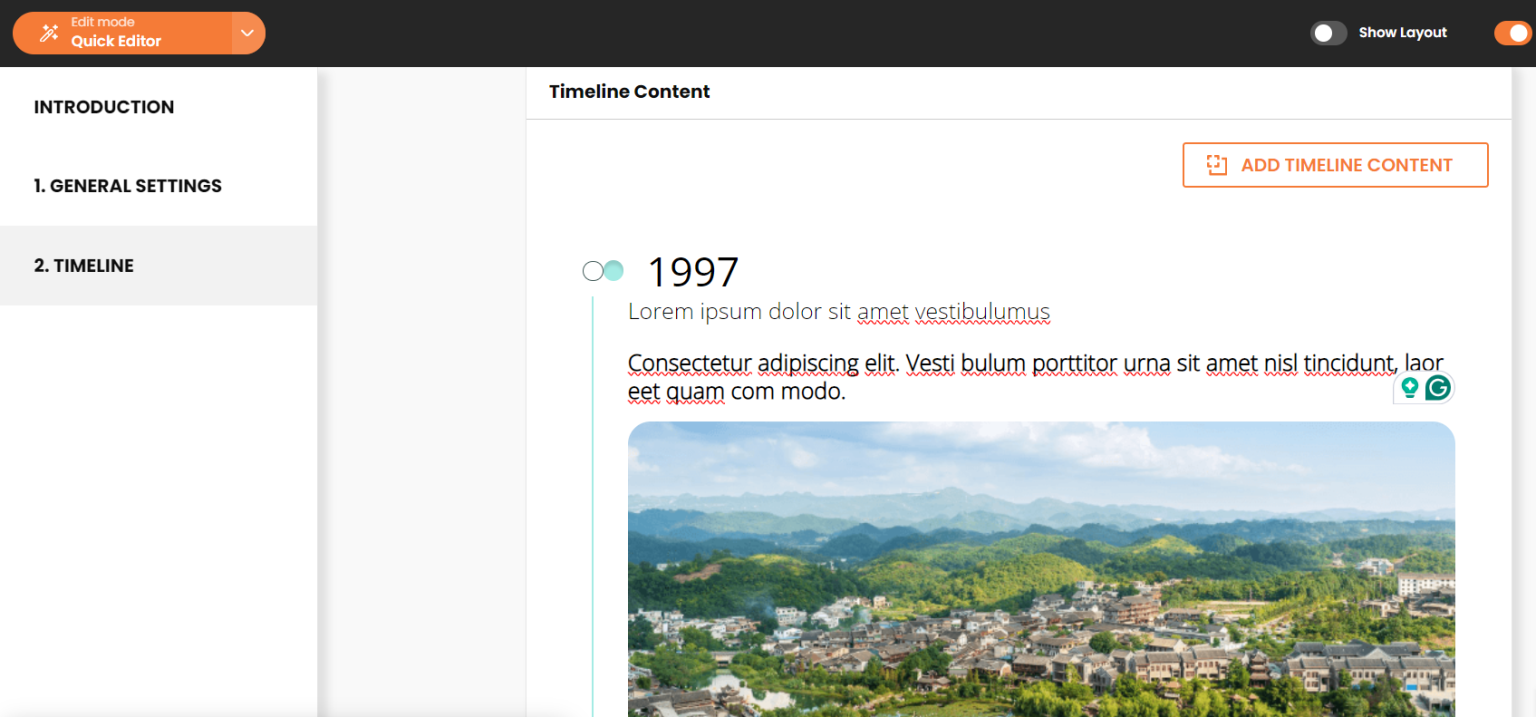Expand the Edit mode dropdown arrow
The width and height of the screenshot is (1536, 717).
click(247, 33)
